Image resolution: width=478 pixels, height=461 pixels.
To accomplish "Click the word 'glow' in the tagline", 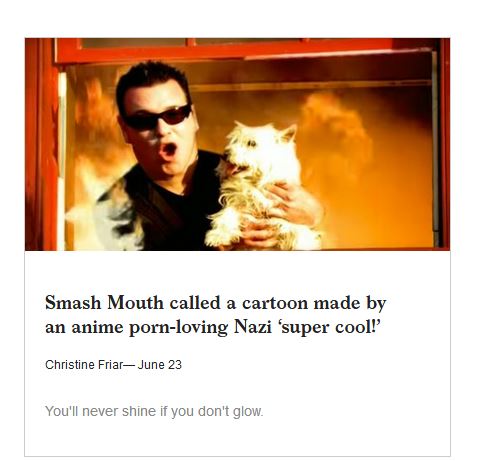I will click(x=247, y=412).
